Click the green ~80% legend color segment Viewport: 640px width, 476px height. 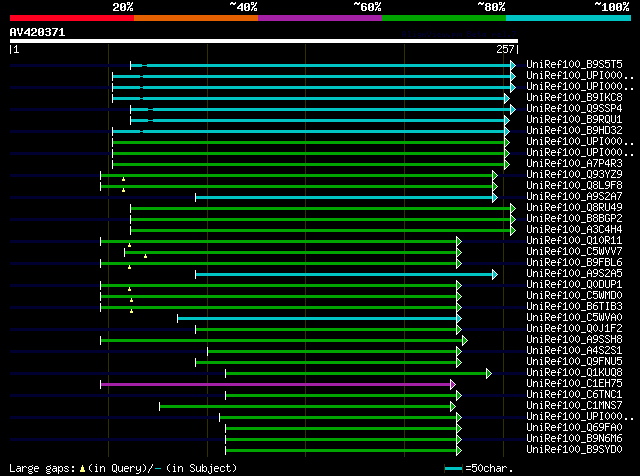click(x=444, y=18)
